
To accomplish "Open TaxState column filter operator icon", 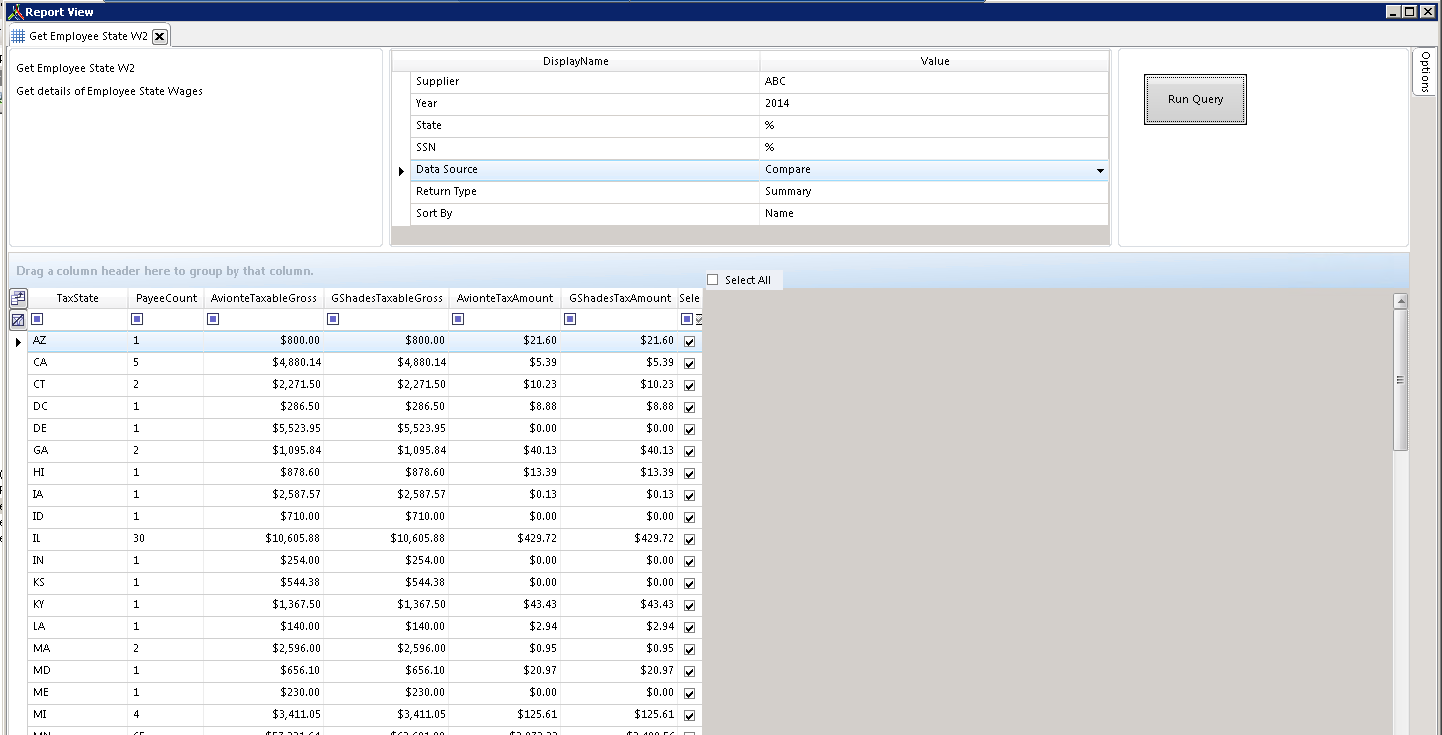I will click(x=37, y=320).
